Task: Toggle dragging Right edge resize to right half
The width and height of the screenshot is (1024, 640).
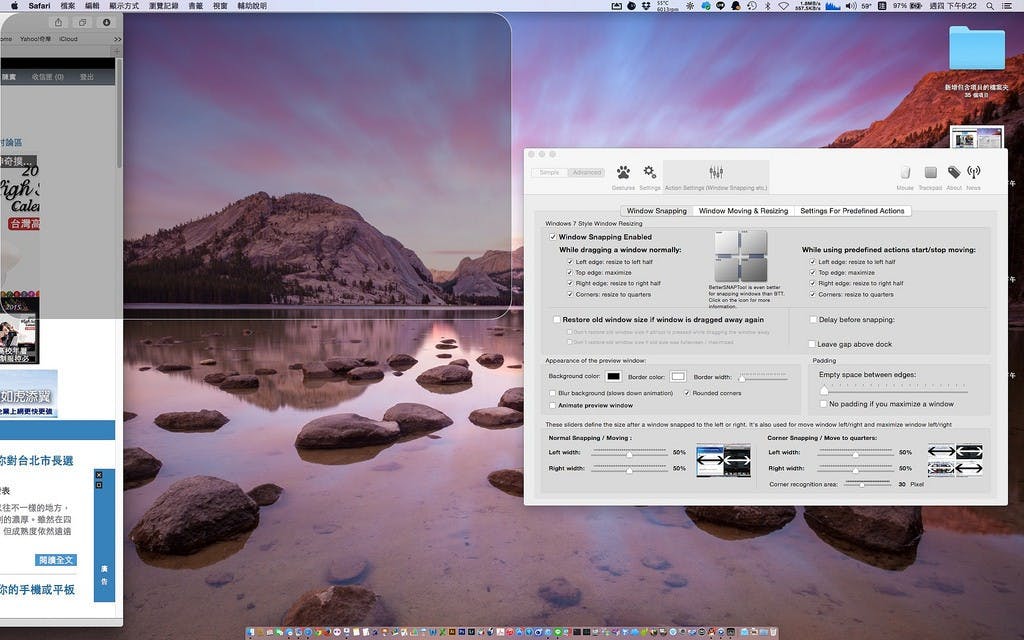Action: (x=570, y=283)
